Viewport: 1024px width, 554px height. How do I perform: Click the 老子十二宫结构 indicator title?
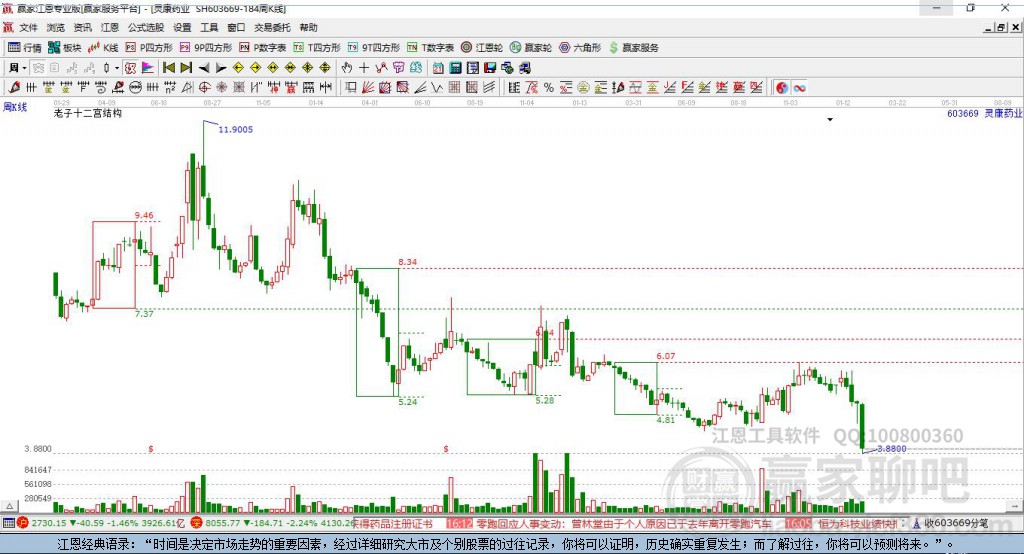pyautogui.click(x=88, y=113)
